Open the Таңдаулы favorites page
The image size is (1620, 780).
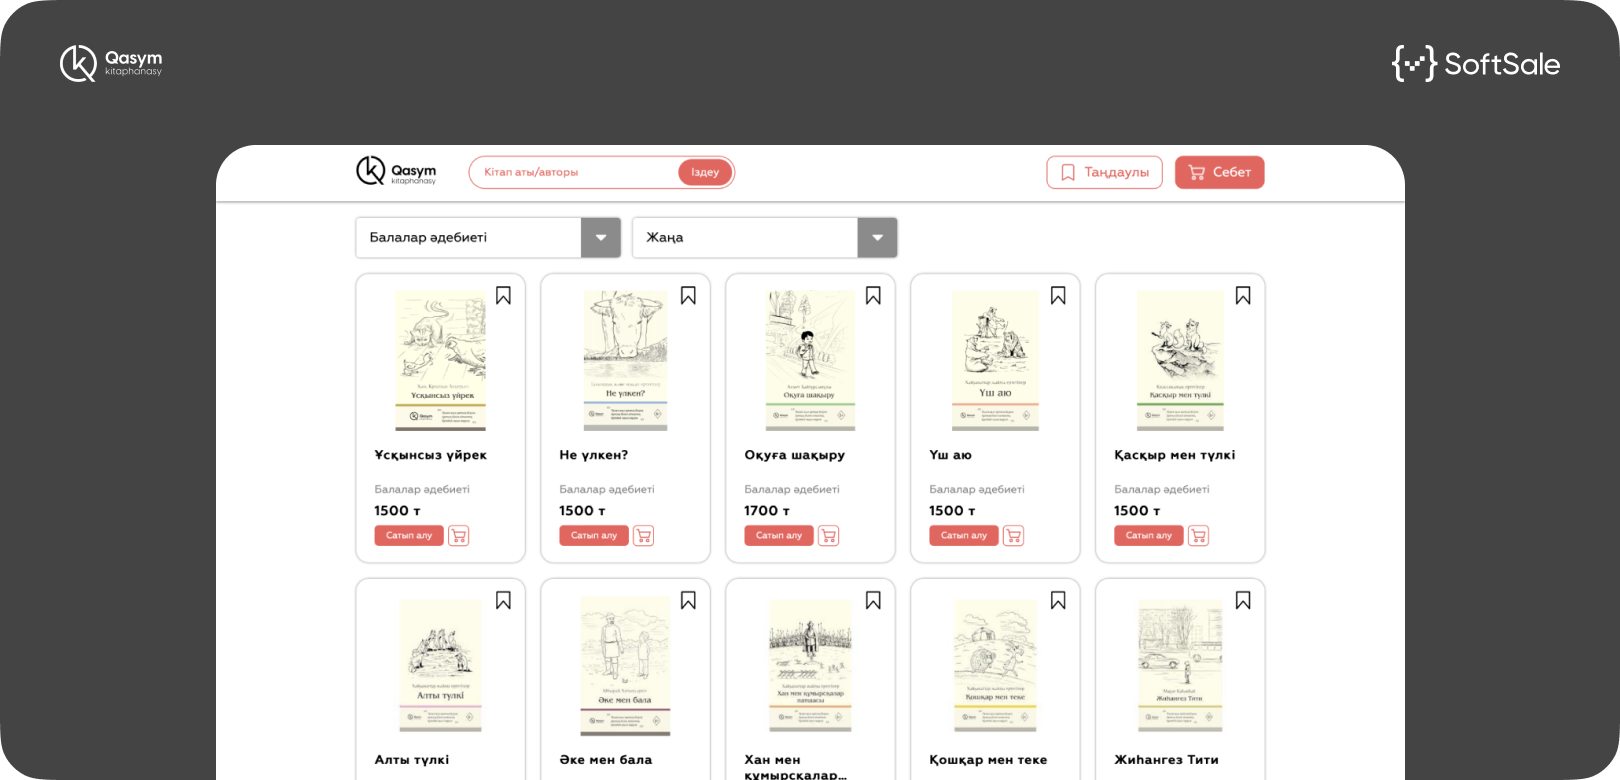pyautogui.click(x=1105, y=172)
